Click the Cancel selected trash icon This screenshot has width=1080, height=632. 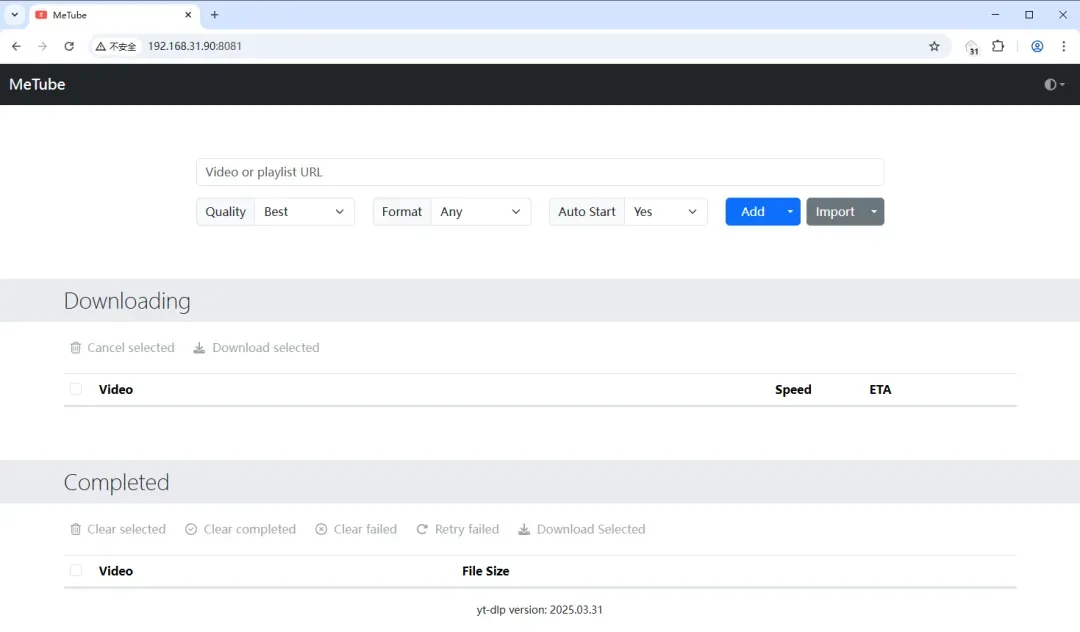pyautogui.click(x=76, y=347)
